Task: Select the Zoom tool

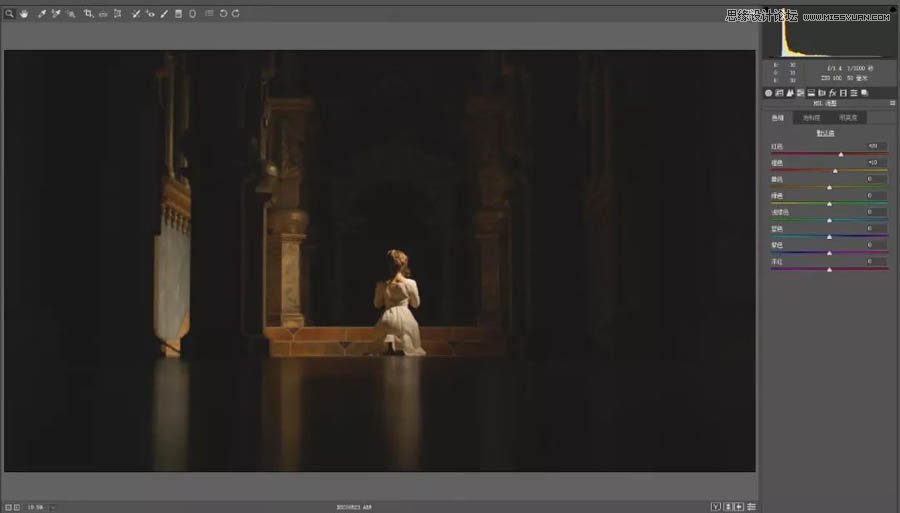Action: click(9, 13)
